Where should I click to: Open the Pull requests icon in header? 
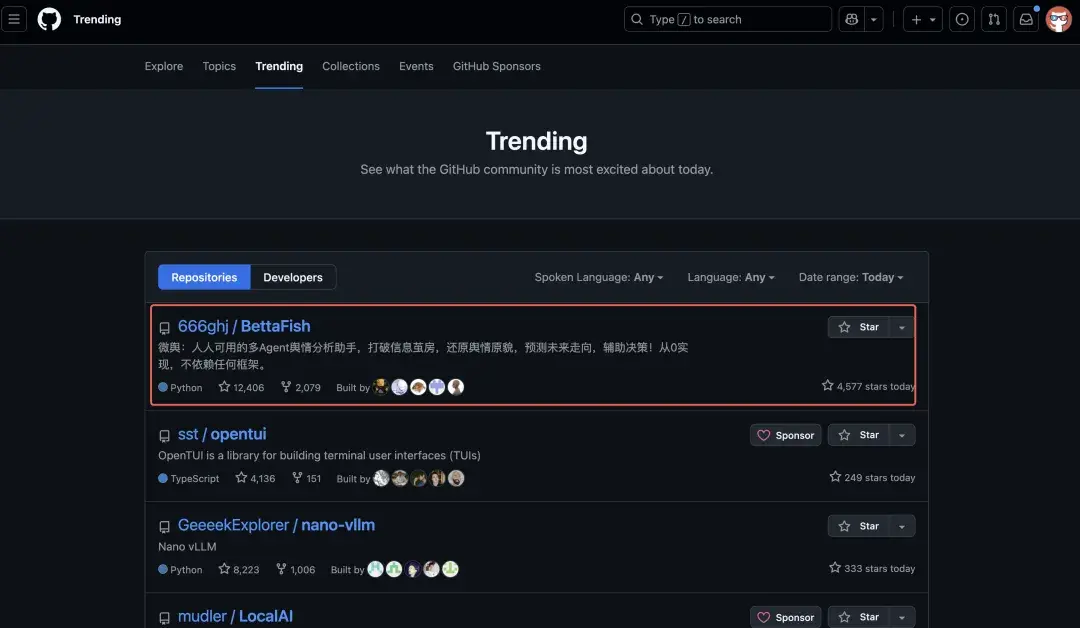tap(994, 19)
